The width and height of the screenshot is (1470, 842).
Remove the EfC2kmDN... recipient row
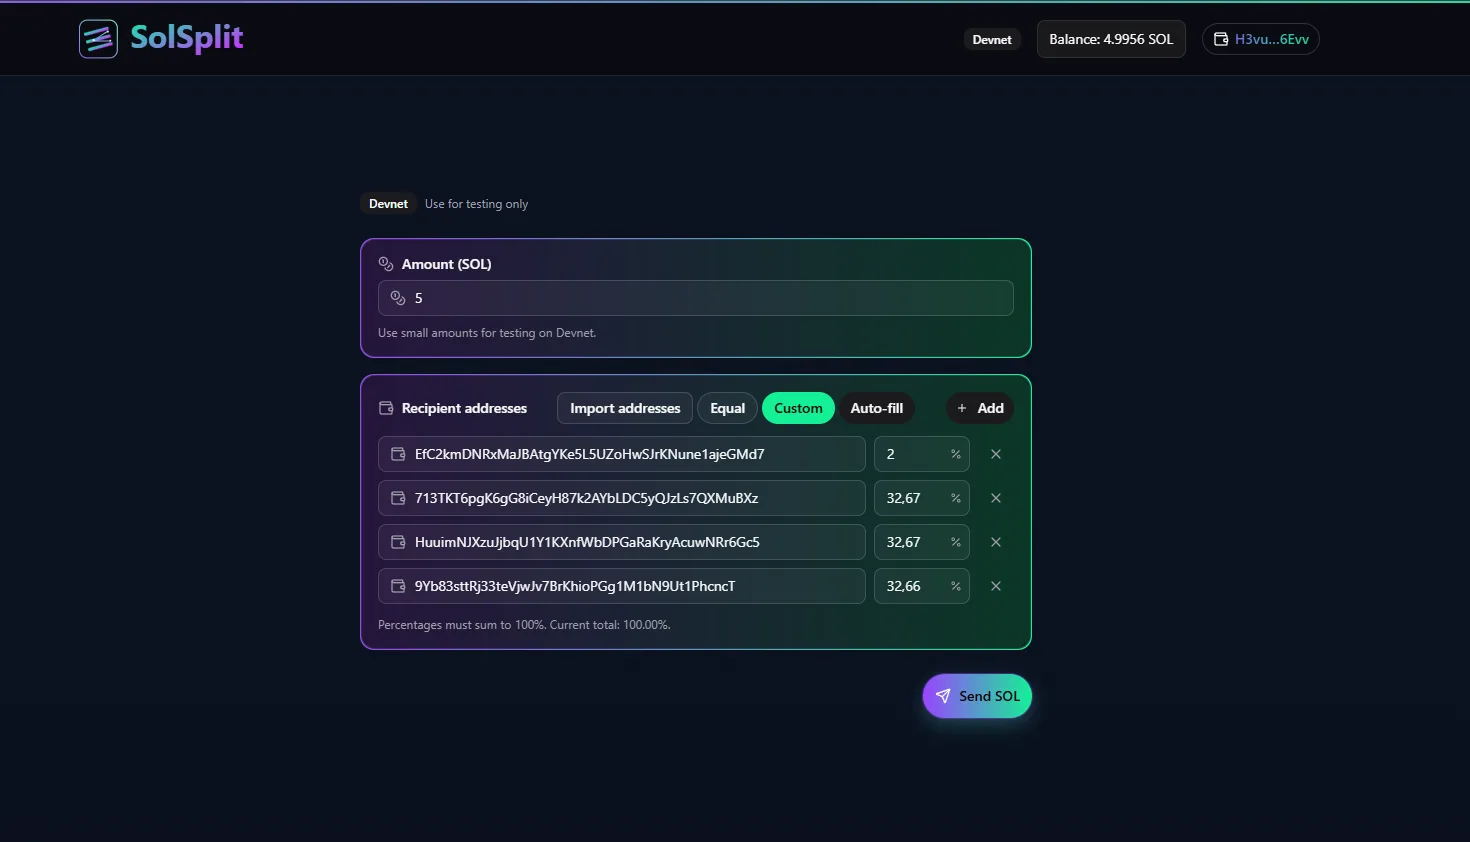pos(996,454)
